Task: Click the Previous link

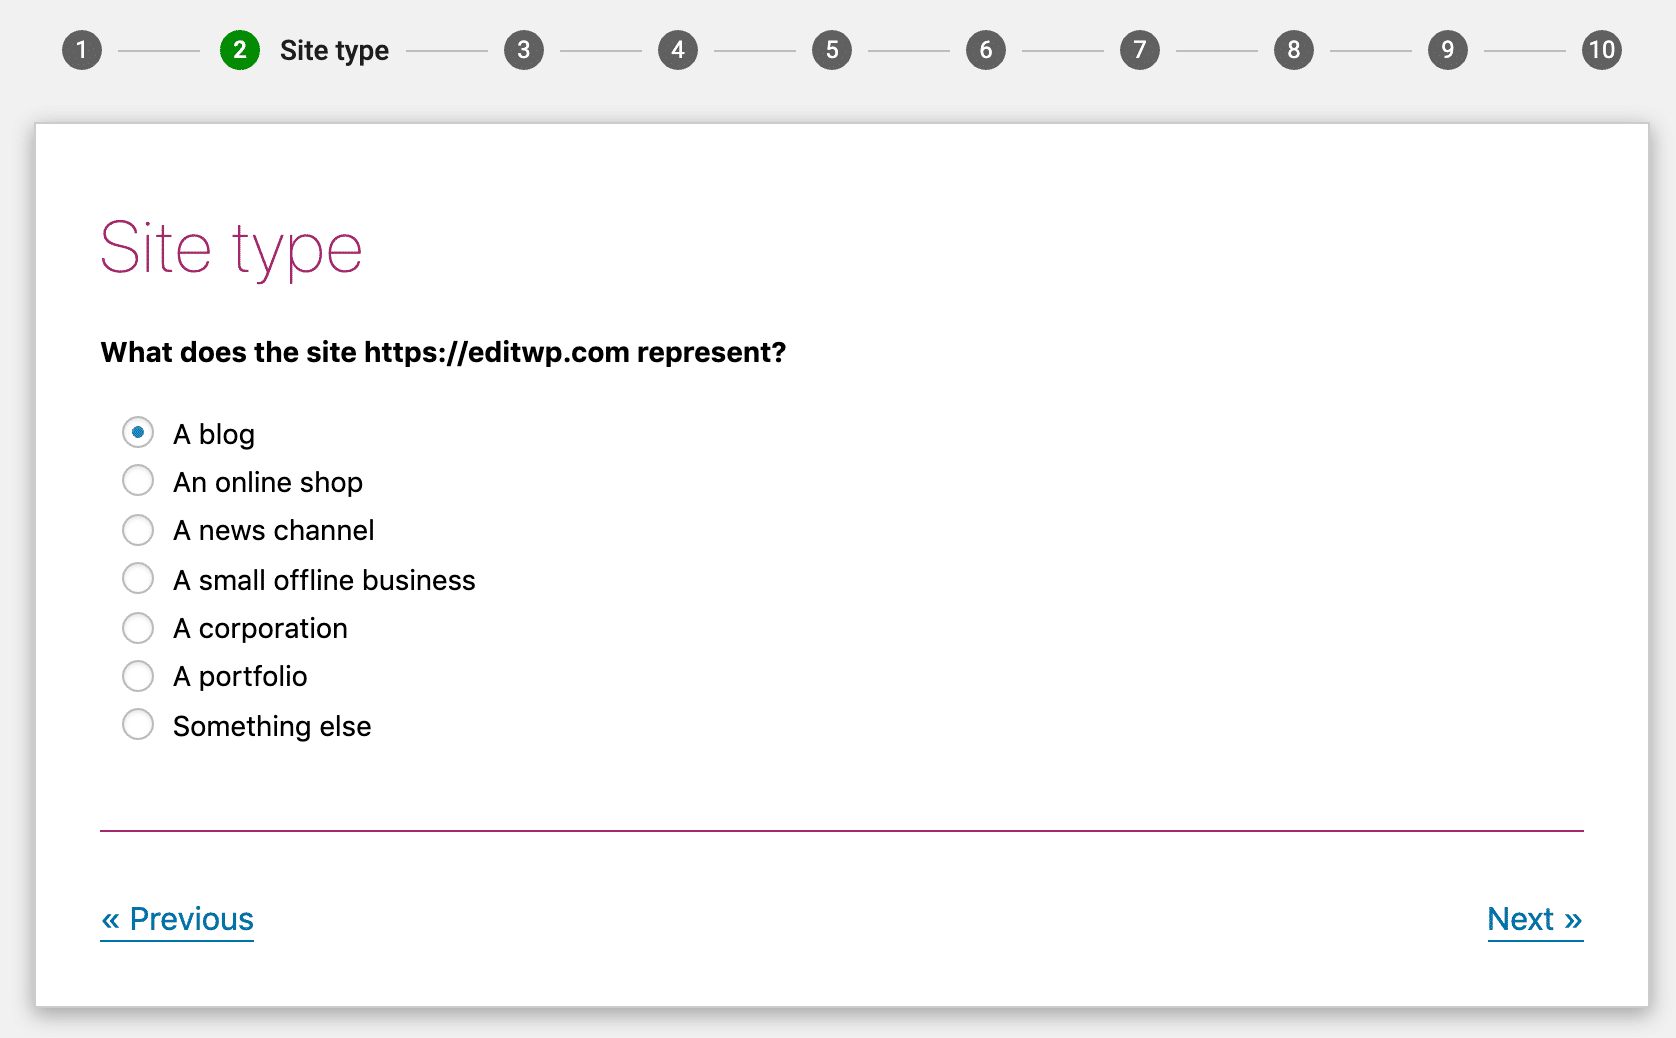Action: 176,919
